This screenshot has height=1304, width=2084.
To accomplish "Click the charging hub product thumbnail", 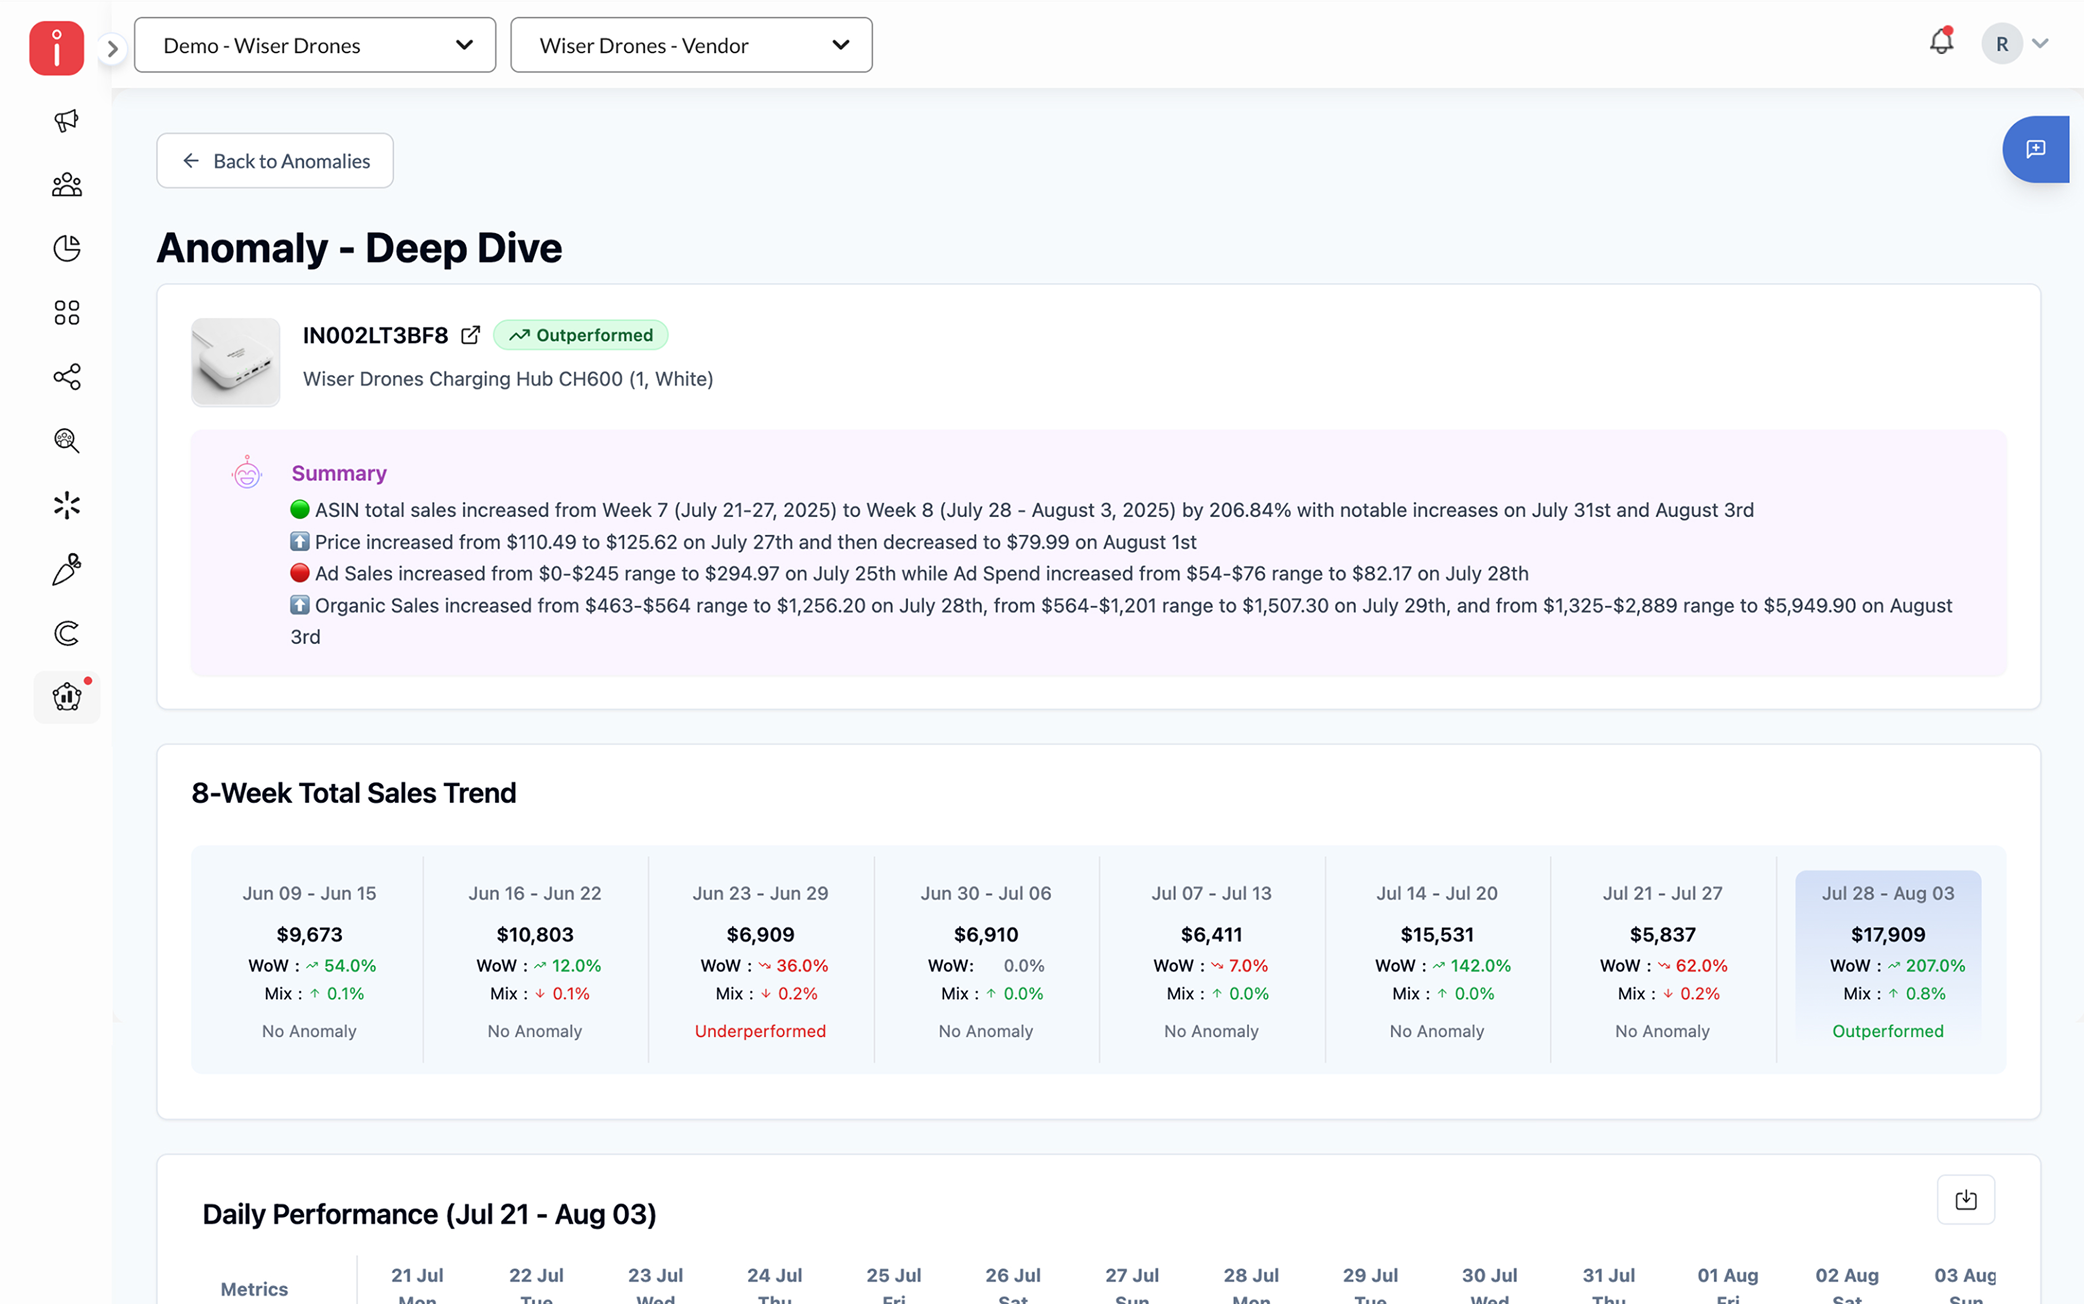I will click(236, 361).
